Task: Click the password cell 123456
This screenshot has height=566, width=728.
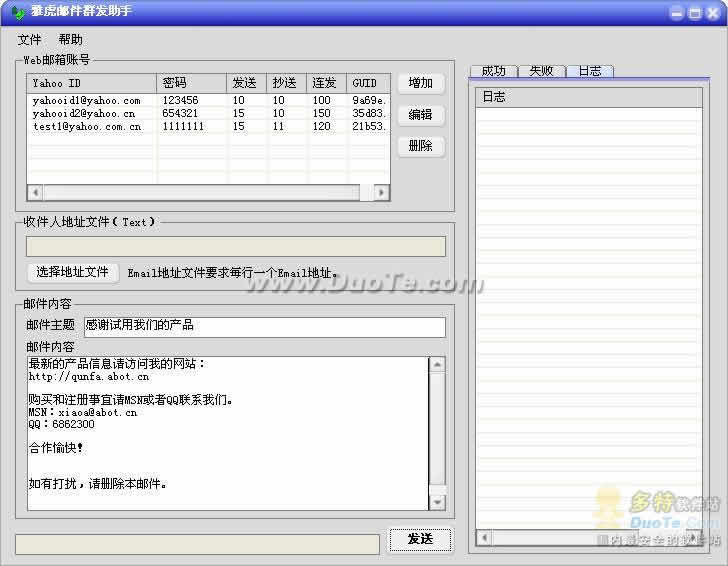Action: [x=180, y=100]
